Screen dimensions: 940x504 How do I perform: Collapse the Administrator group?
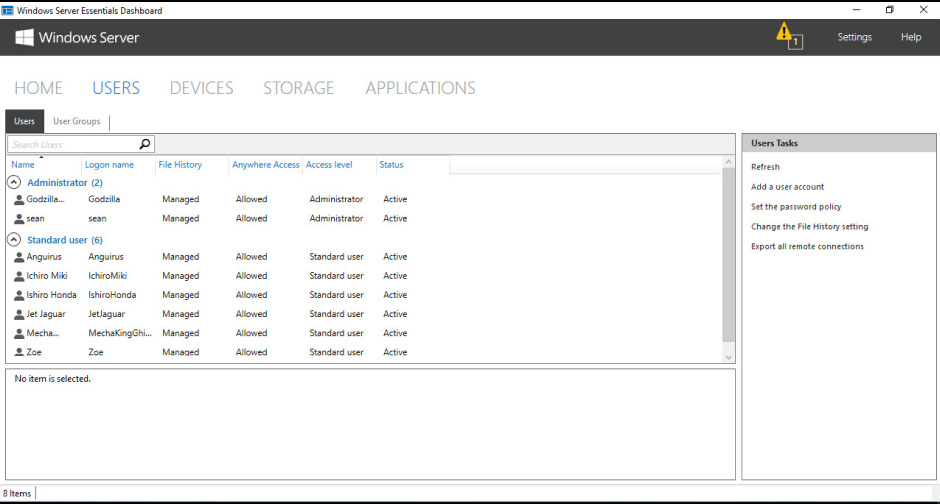[14, 182]
